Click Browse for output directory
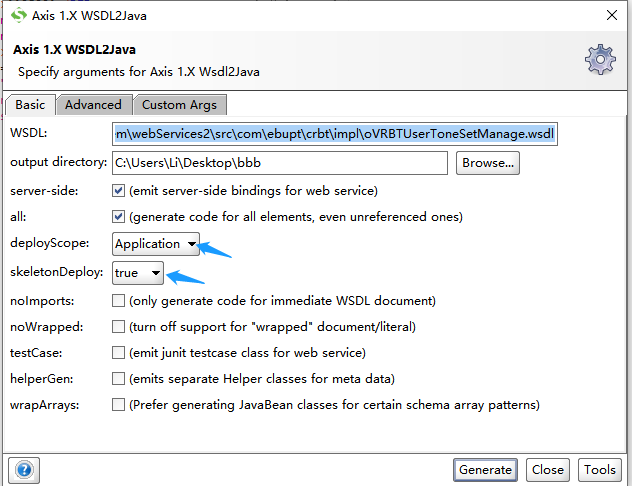Image resolution: width=632 pixels, height=486 pixels. click(488, 162)
